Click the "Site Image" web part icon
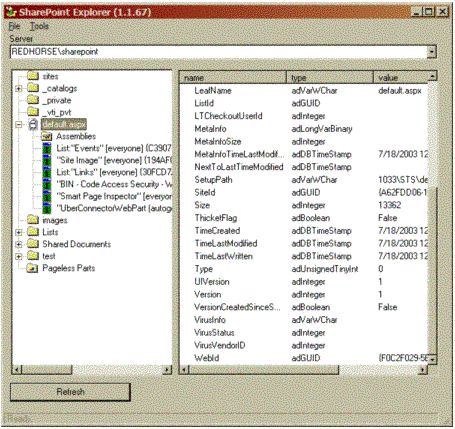The image size is (455, 429). pyautogui.click(x=47, y=160)
